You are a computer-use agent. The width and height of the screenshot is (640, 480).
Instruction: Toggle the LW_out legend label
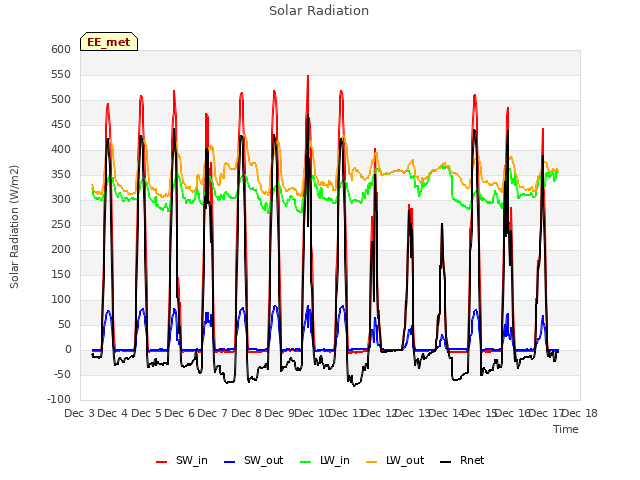[405, 460]
